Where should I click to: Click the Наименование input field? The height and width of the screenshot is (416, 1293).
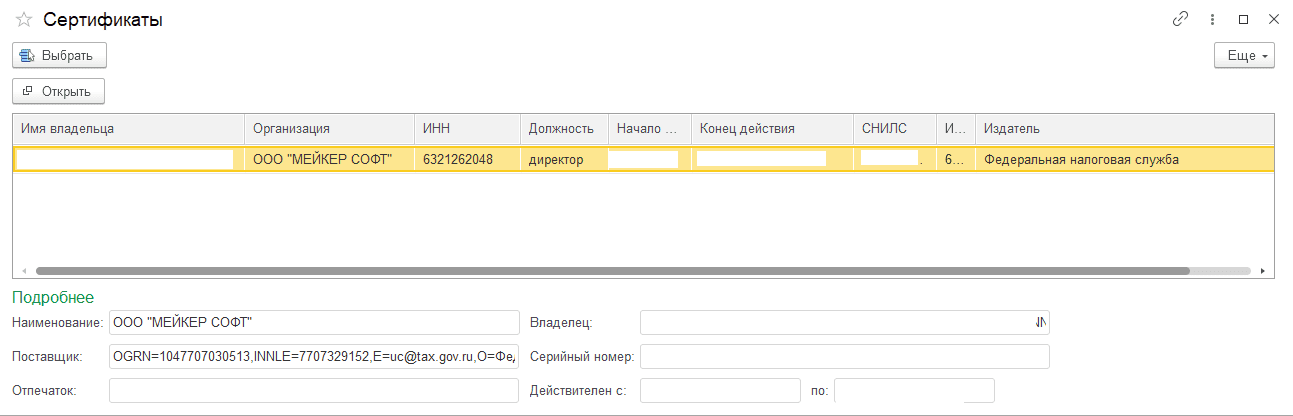point(314,322)
